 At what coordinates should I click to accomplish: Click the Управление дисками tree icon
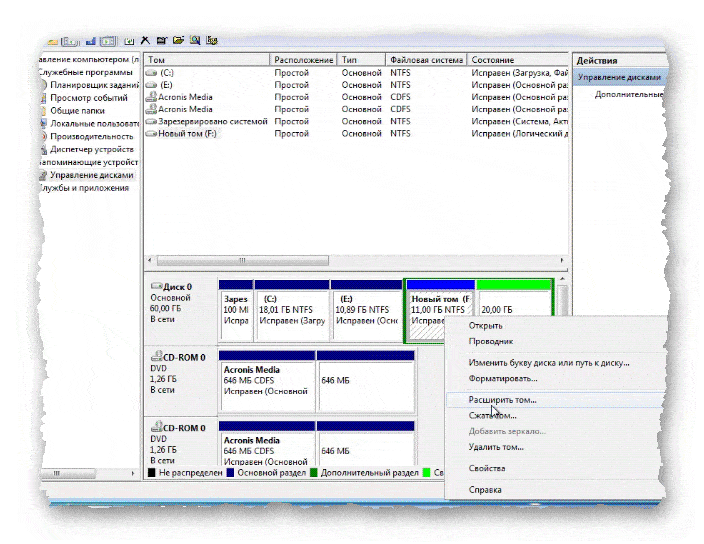[x=43, y=175]
